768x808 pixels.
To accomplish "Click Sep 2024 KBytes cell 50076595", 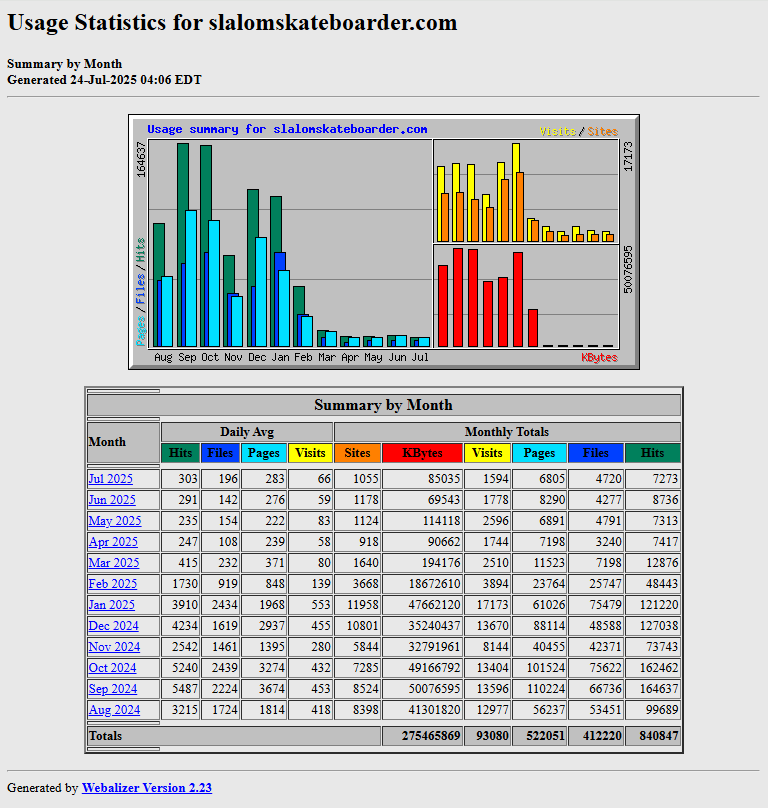I will 422,689.
